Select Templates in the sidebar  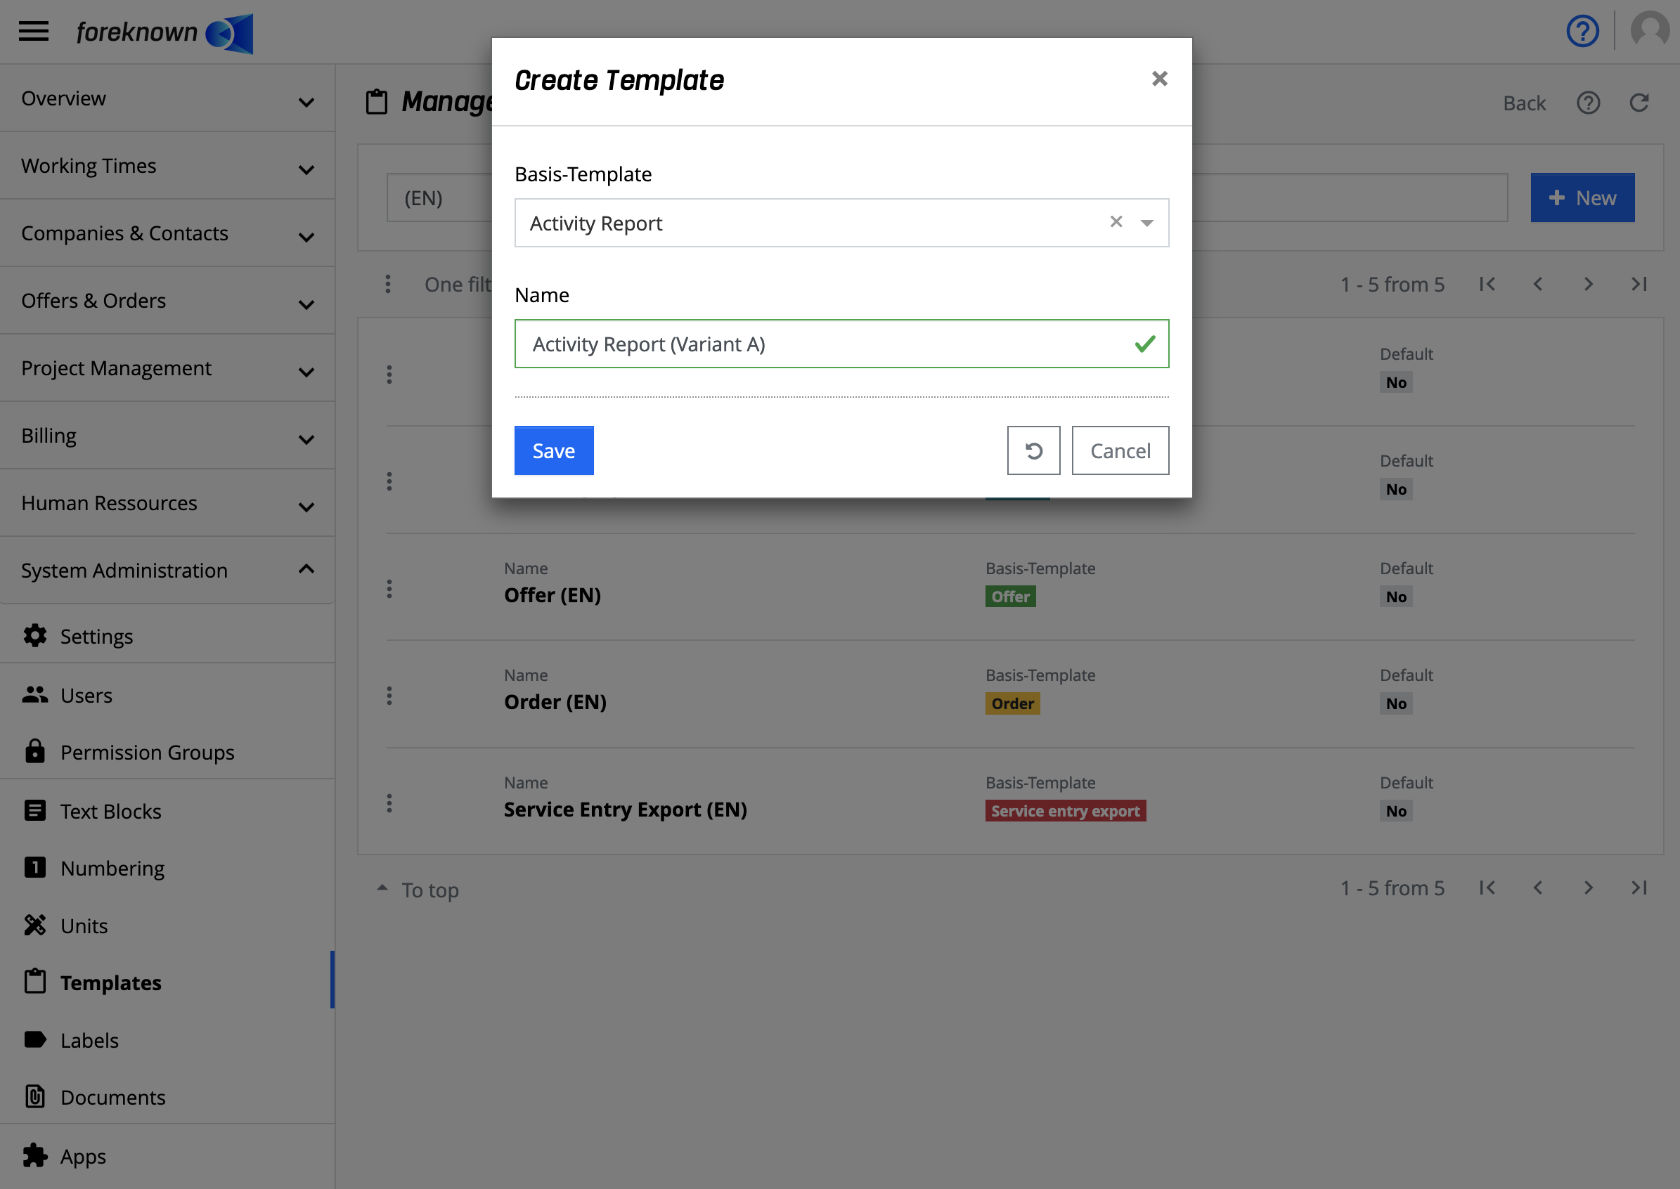tap(167, 983)
